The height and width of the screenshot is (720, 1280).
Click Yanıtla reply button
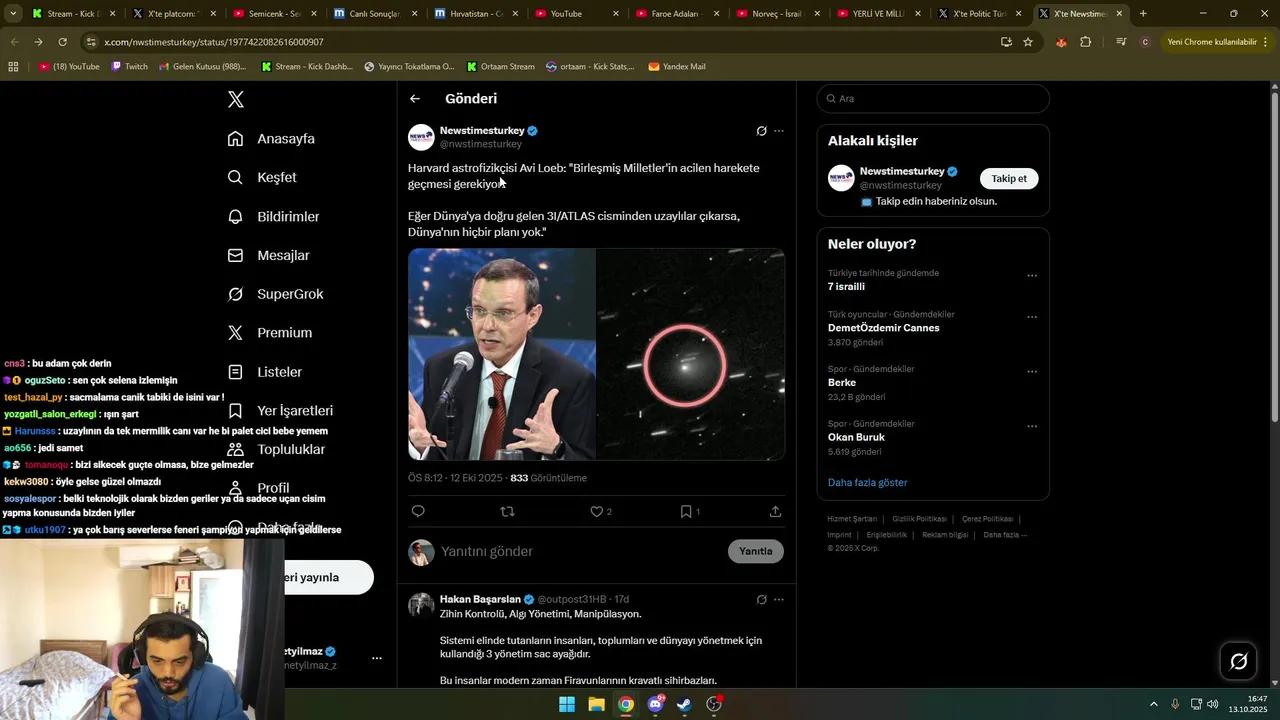[756, 551]
